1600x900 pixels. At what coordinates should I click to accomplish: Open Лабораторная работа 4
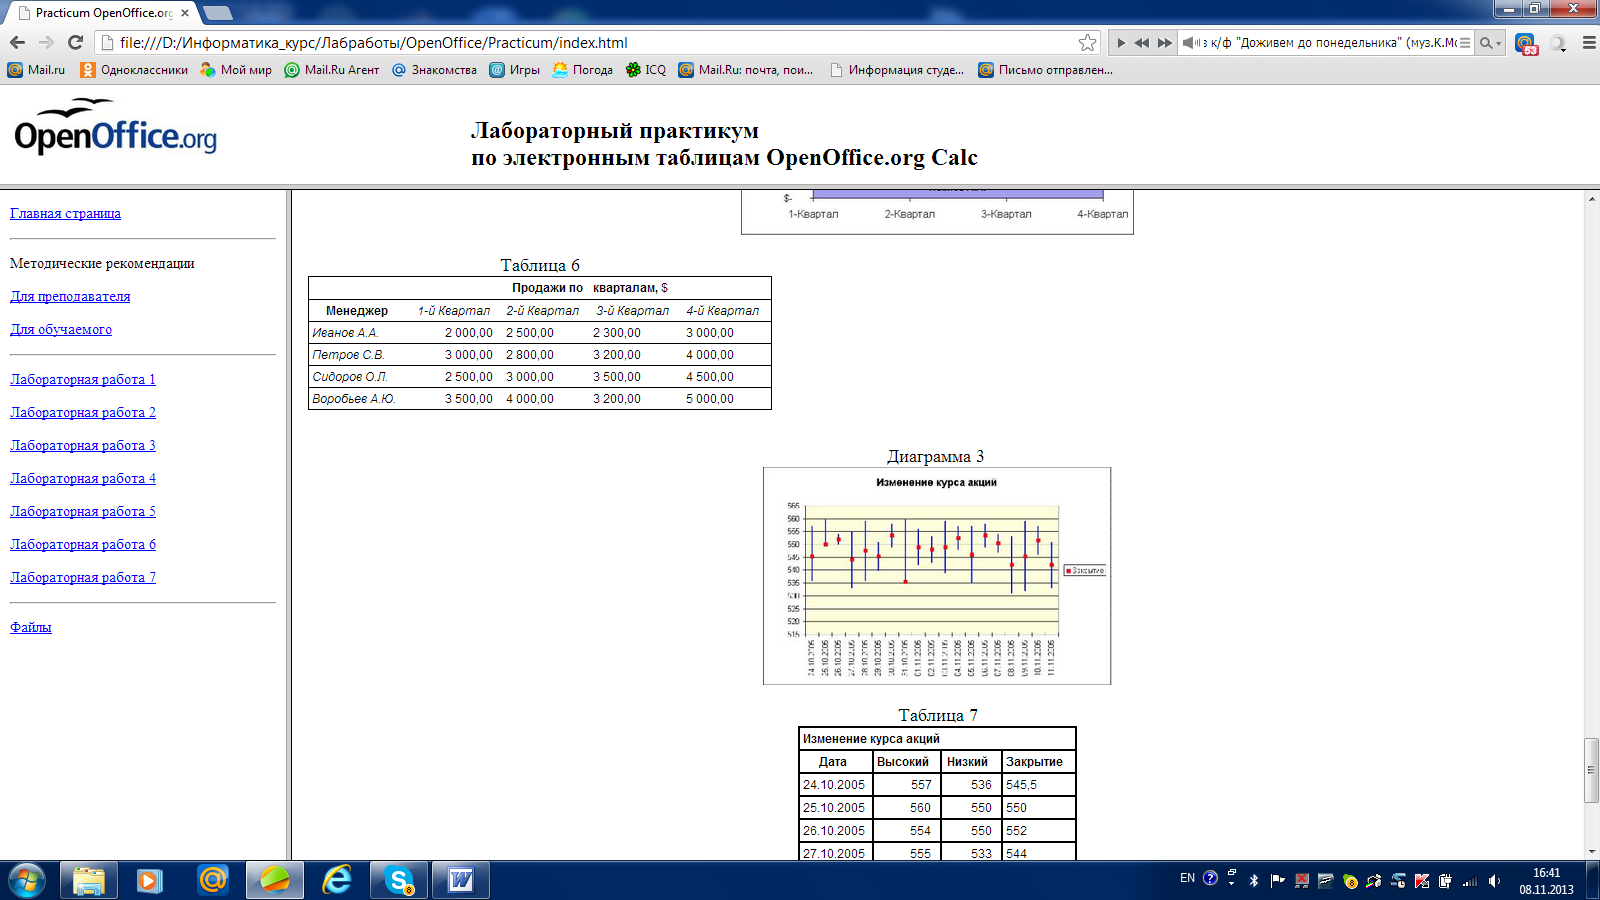(83, 478)
